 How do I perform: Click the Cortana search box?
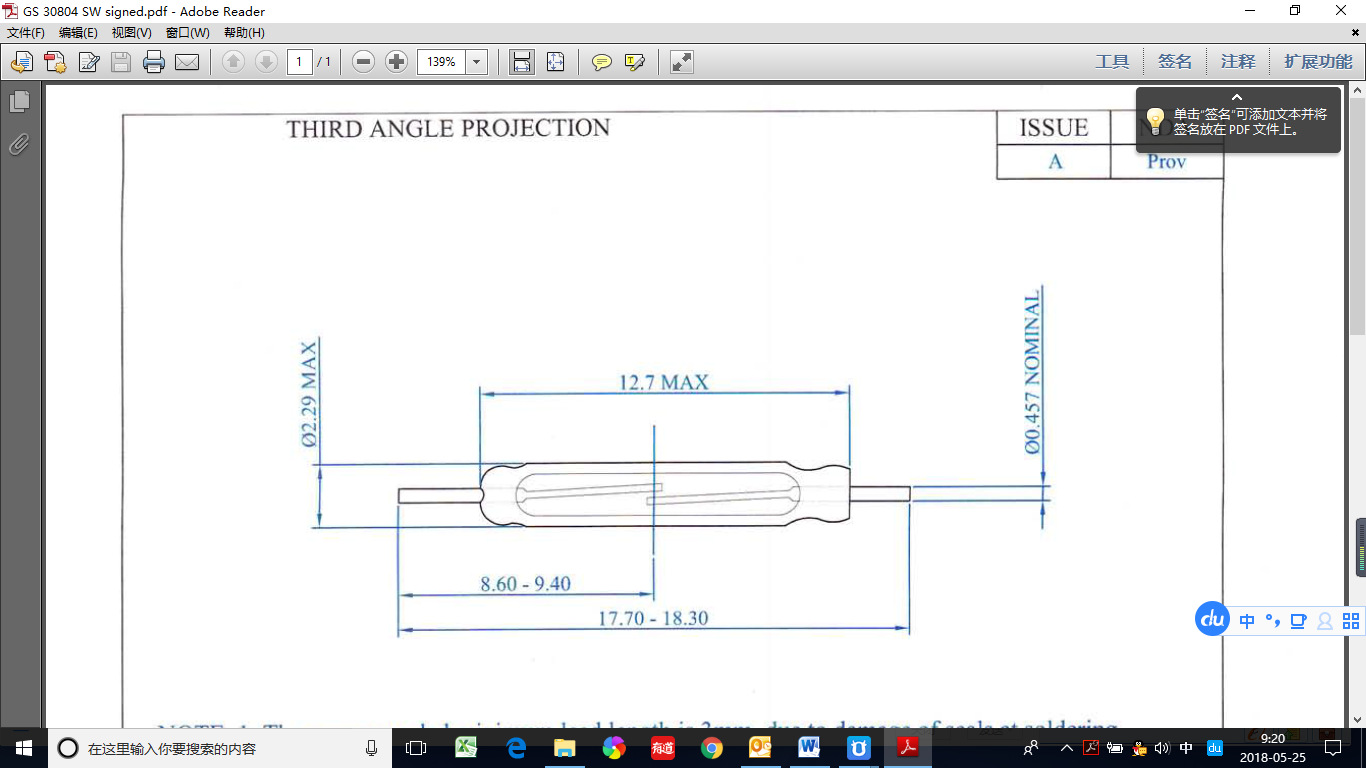(x=220, y=748)
